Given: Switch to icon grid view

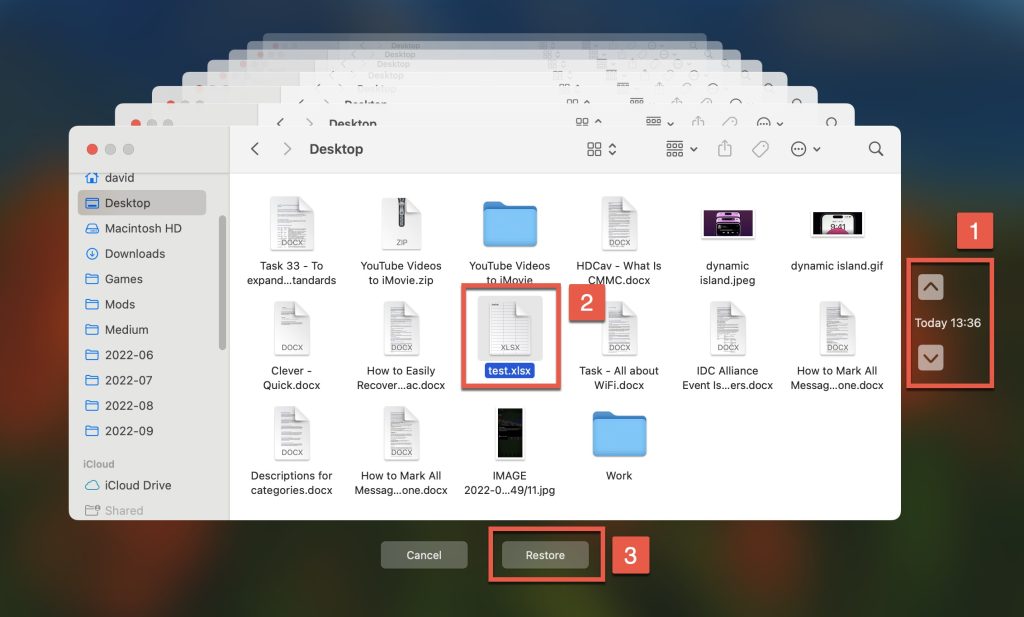Looking at the screenshot, I should click(594, 150).
